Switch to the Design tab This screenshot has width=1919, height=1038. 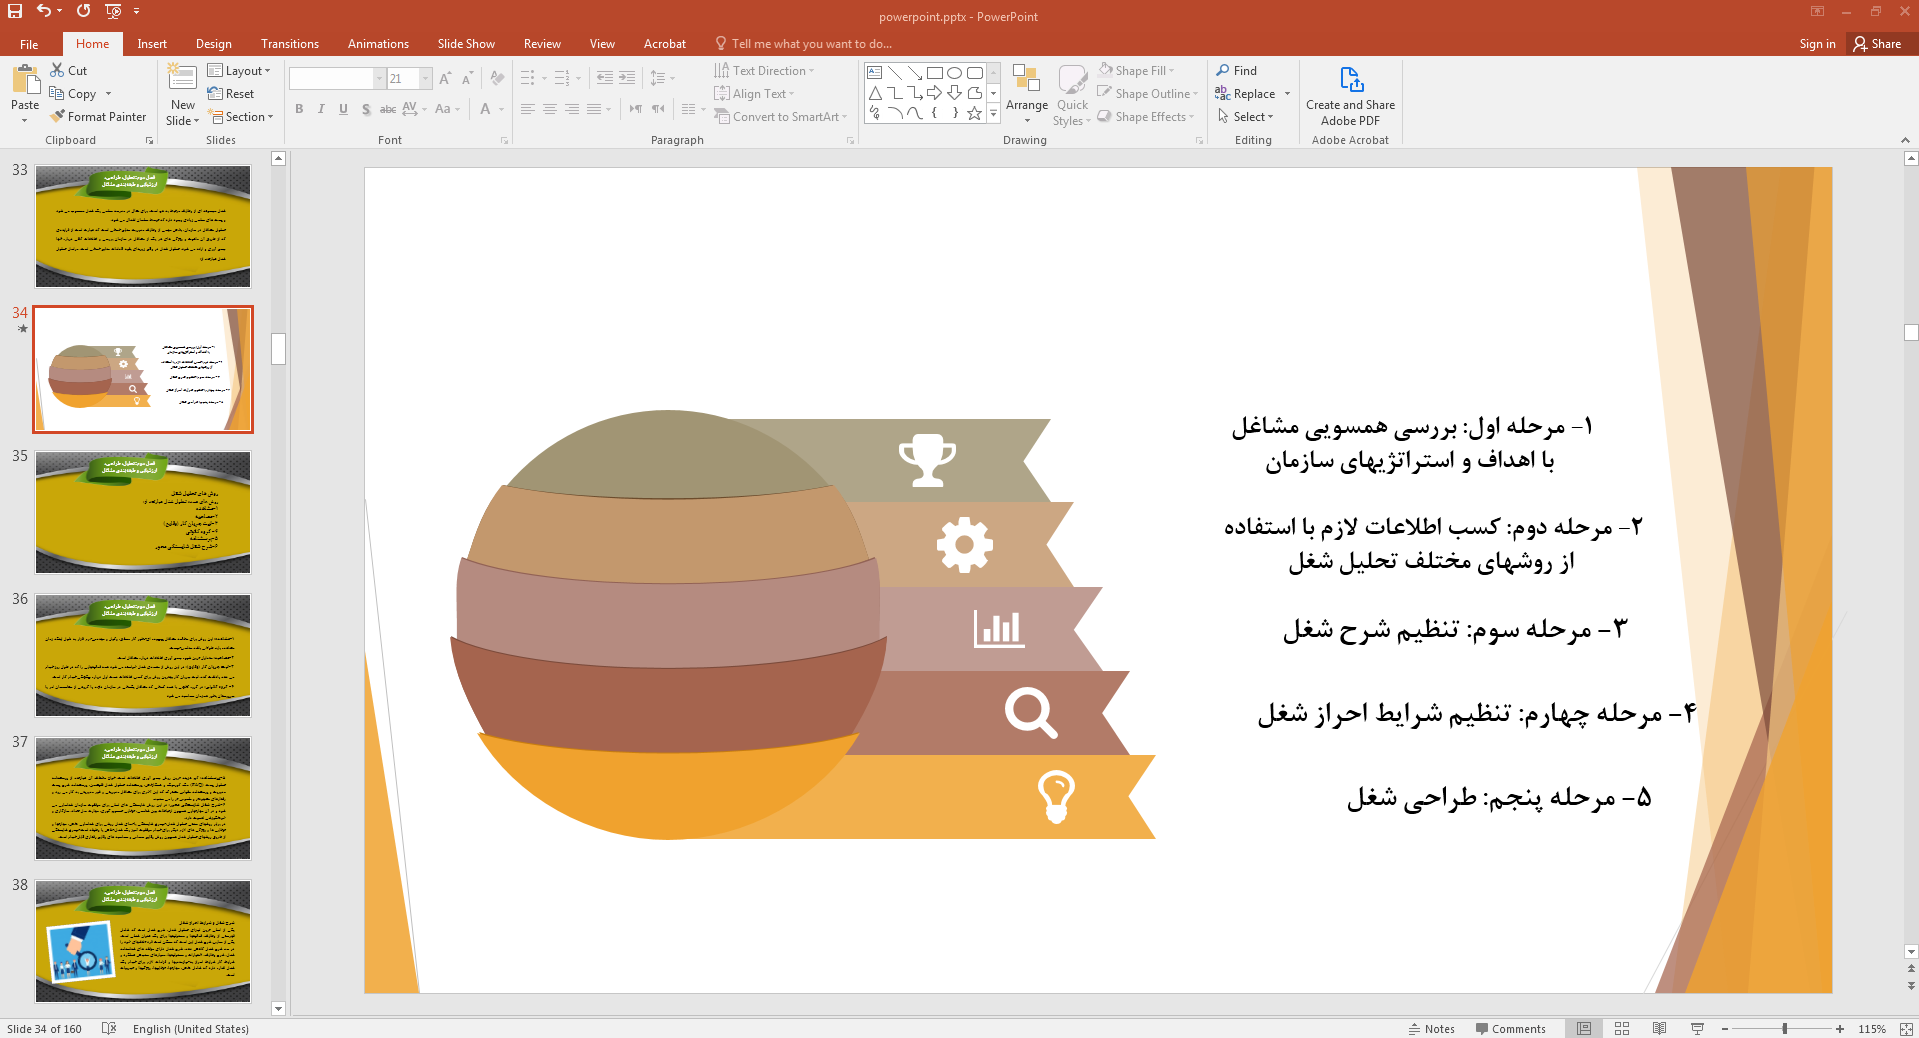(214, 44)
